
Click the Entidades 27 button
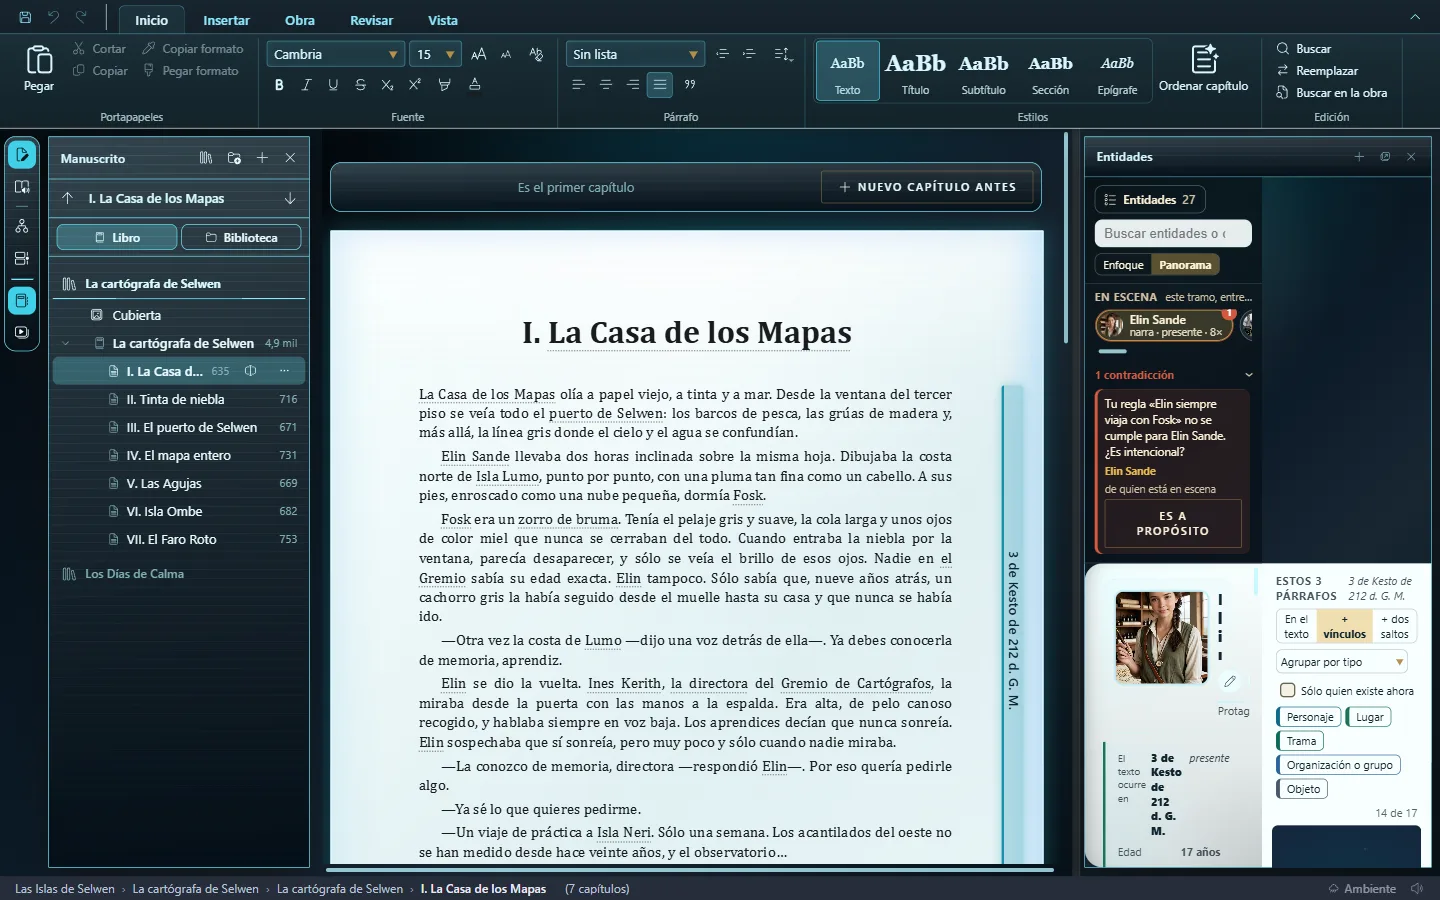[x=1150, y=199]
